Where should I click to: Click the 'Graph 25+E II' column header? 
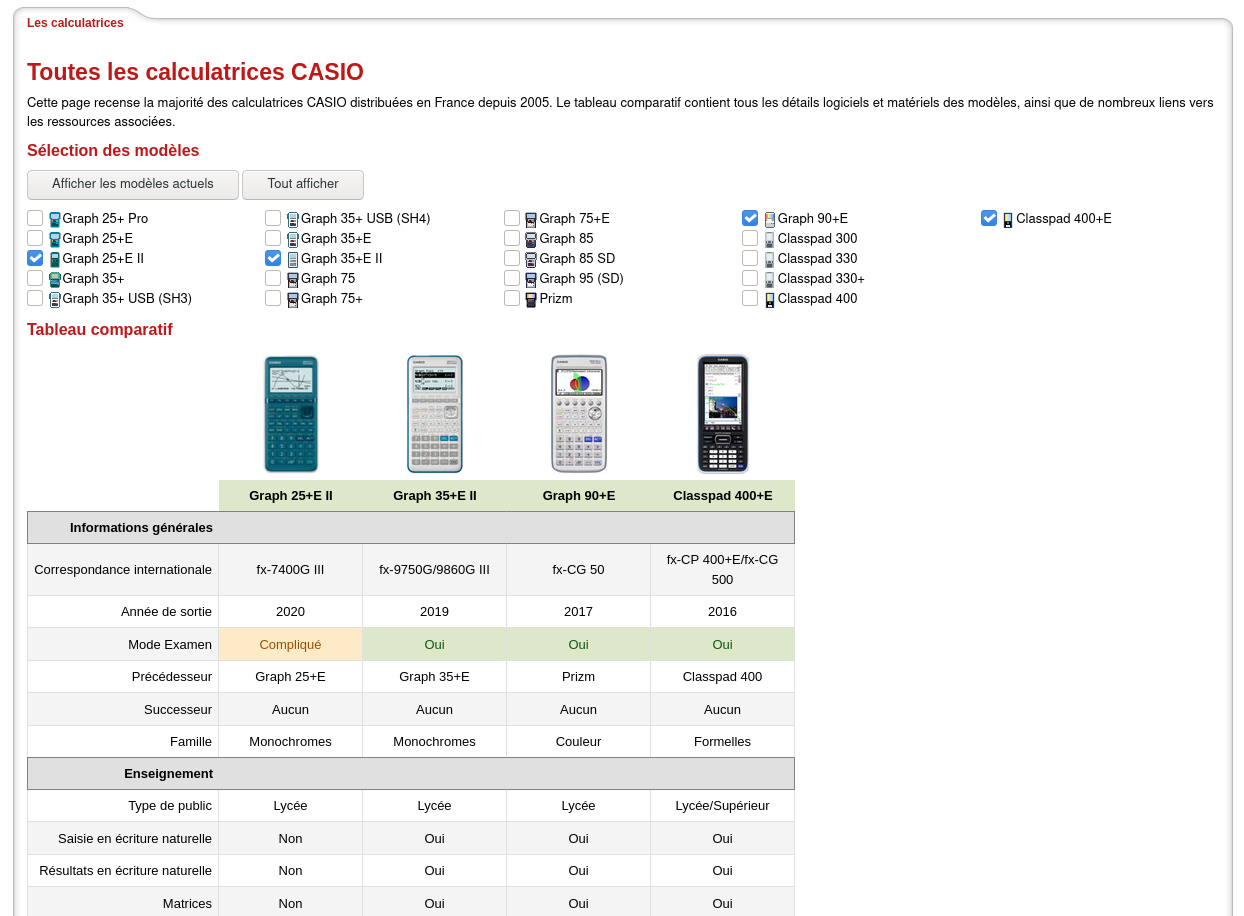click(x=291, y=496)
